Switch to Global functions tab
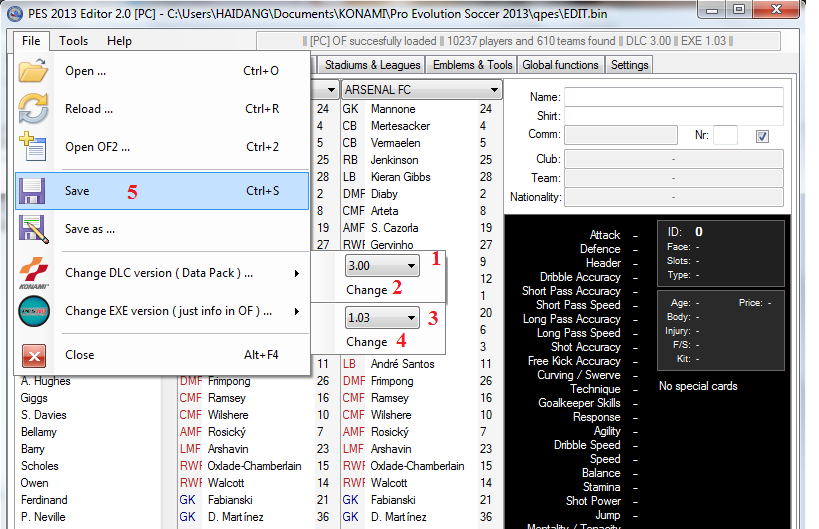 pos(560,65)
